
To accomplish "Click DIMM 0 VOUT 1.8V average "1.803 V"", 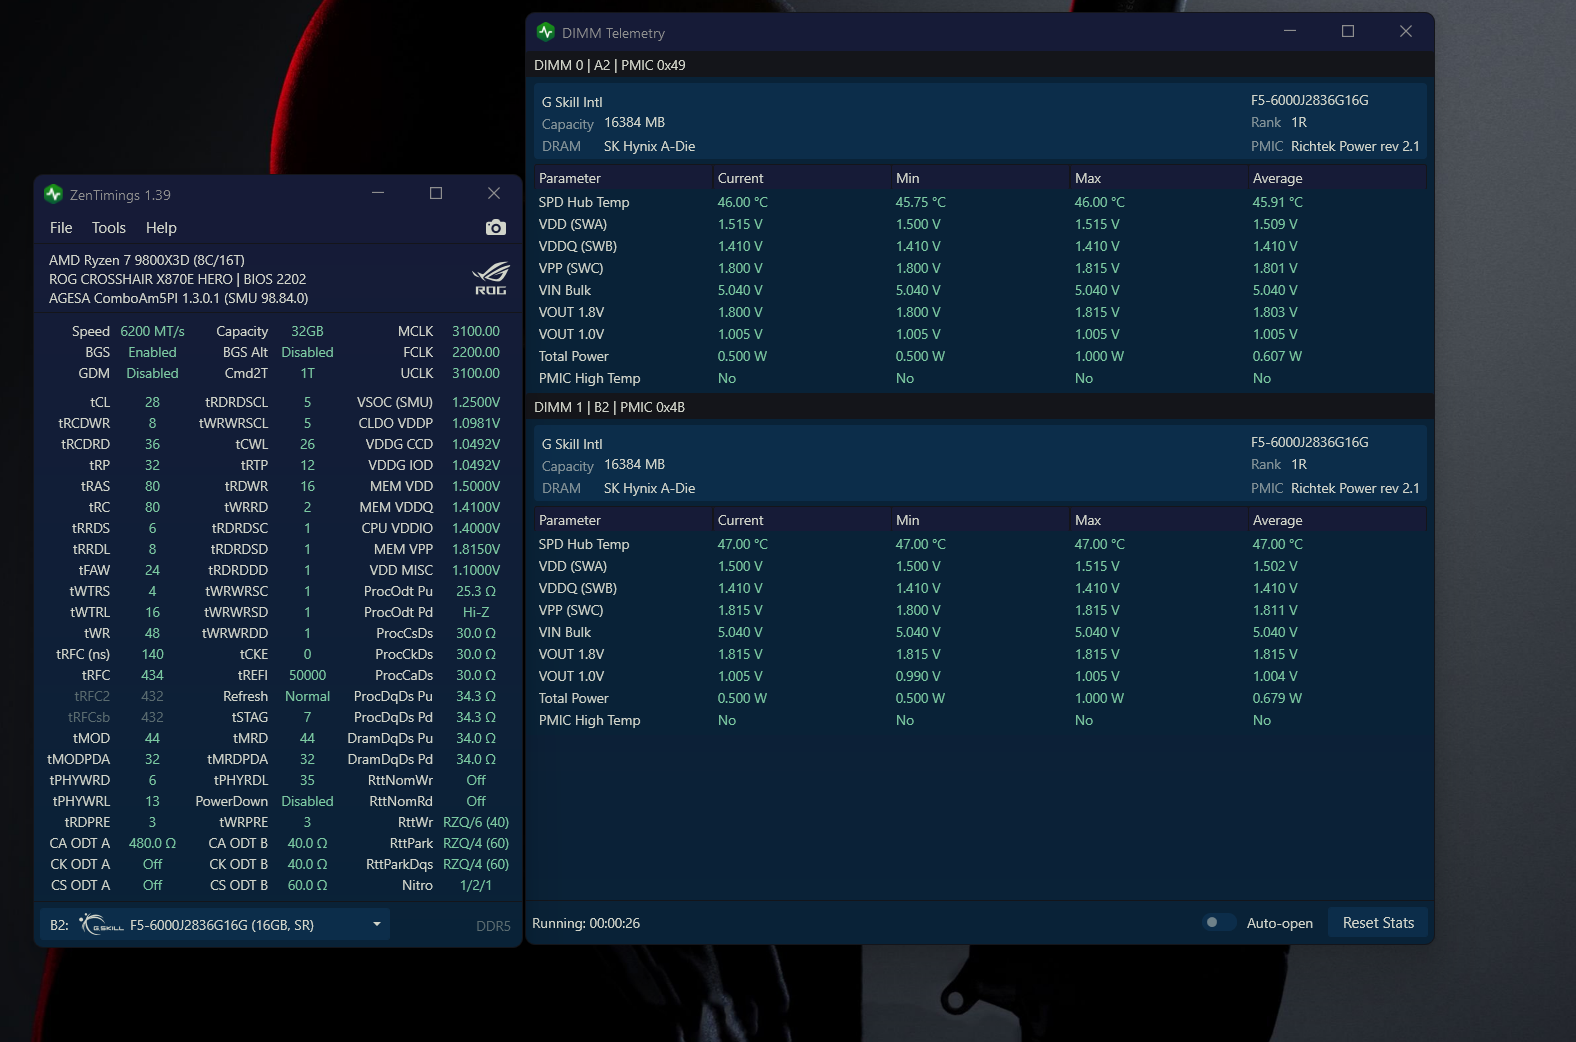I will [x=1275, y=312].
